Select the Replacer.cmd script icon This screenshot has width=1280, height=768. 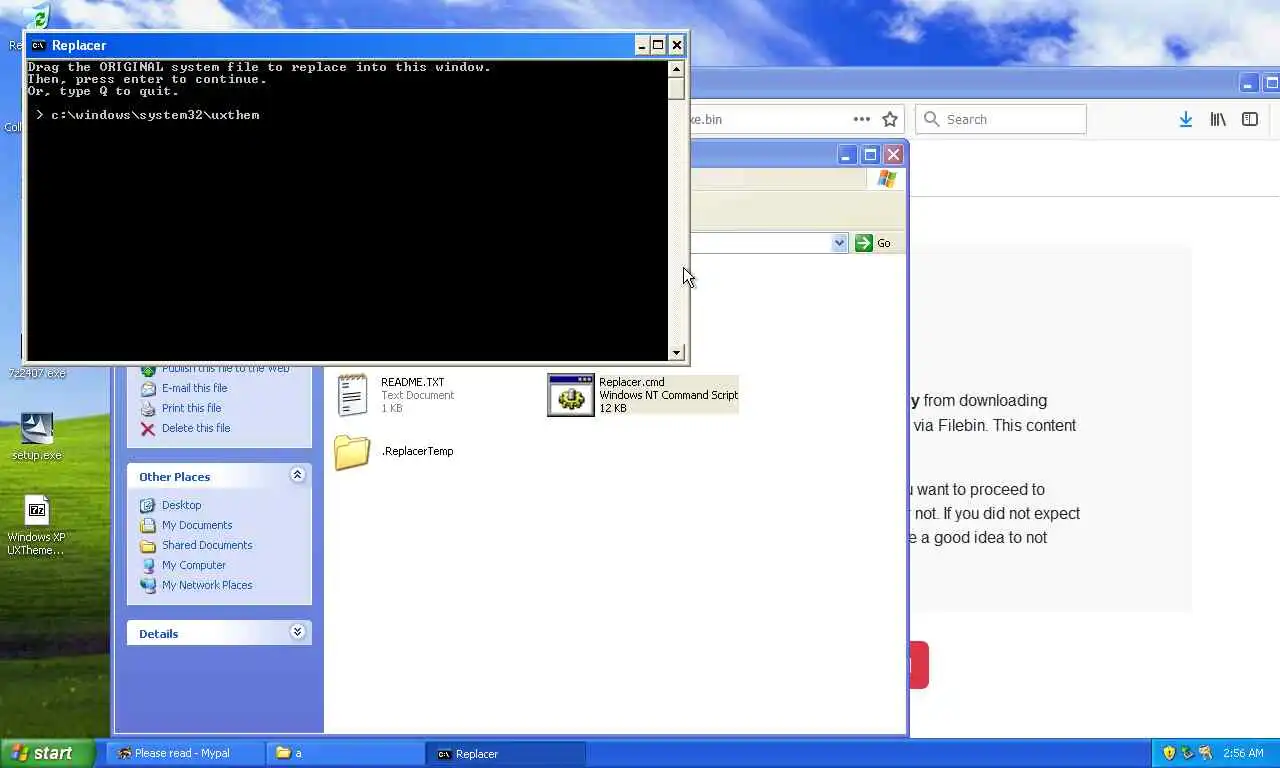[571, 395]
